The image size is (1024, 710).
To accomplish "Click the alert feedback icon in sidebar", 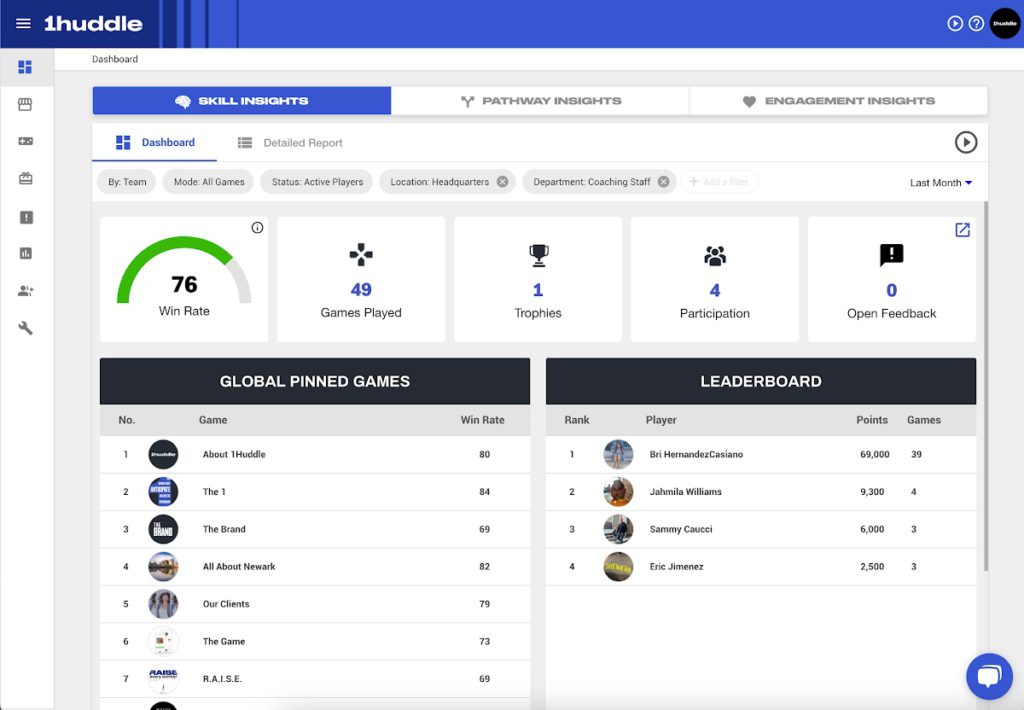I will tap(25, 217).
